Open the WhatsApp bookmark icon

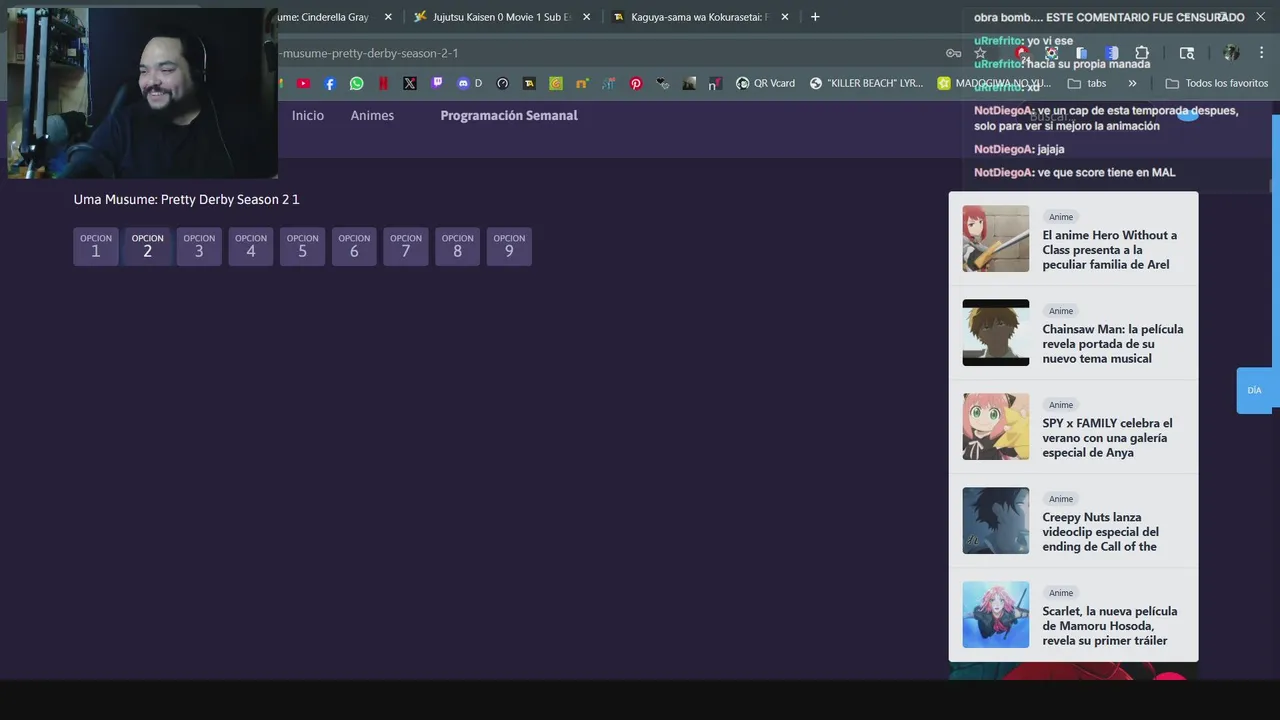357,84
